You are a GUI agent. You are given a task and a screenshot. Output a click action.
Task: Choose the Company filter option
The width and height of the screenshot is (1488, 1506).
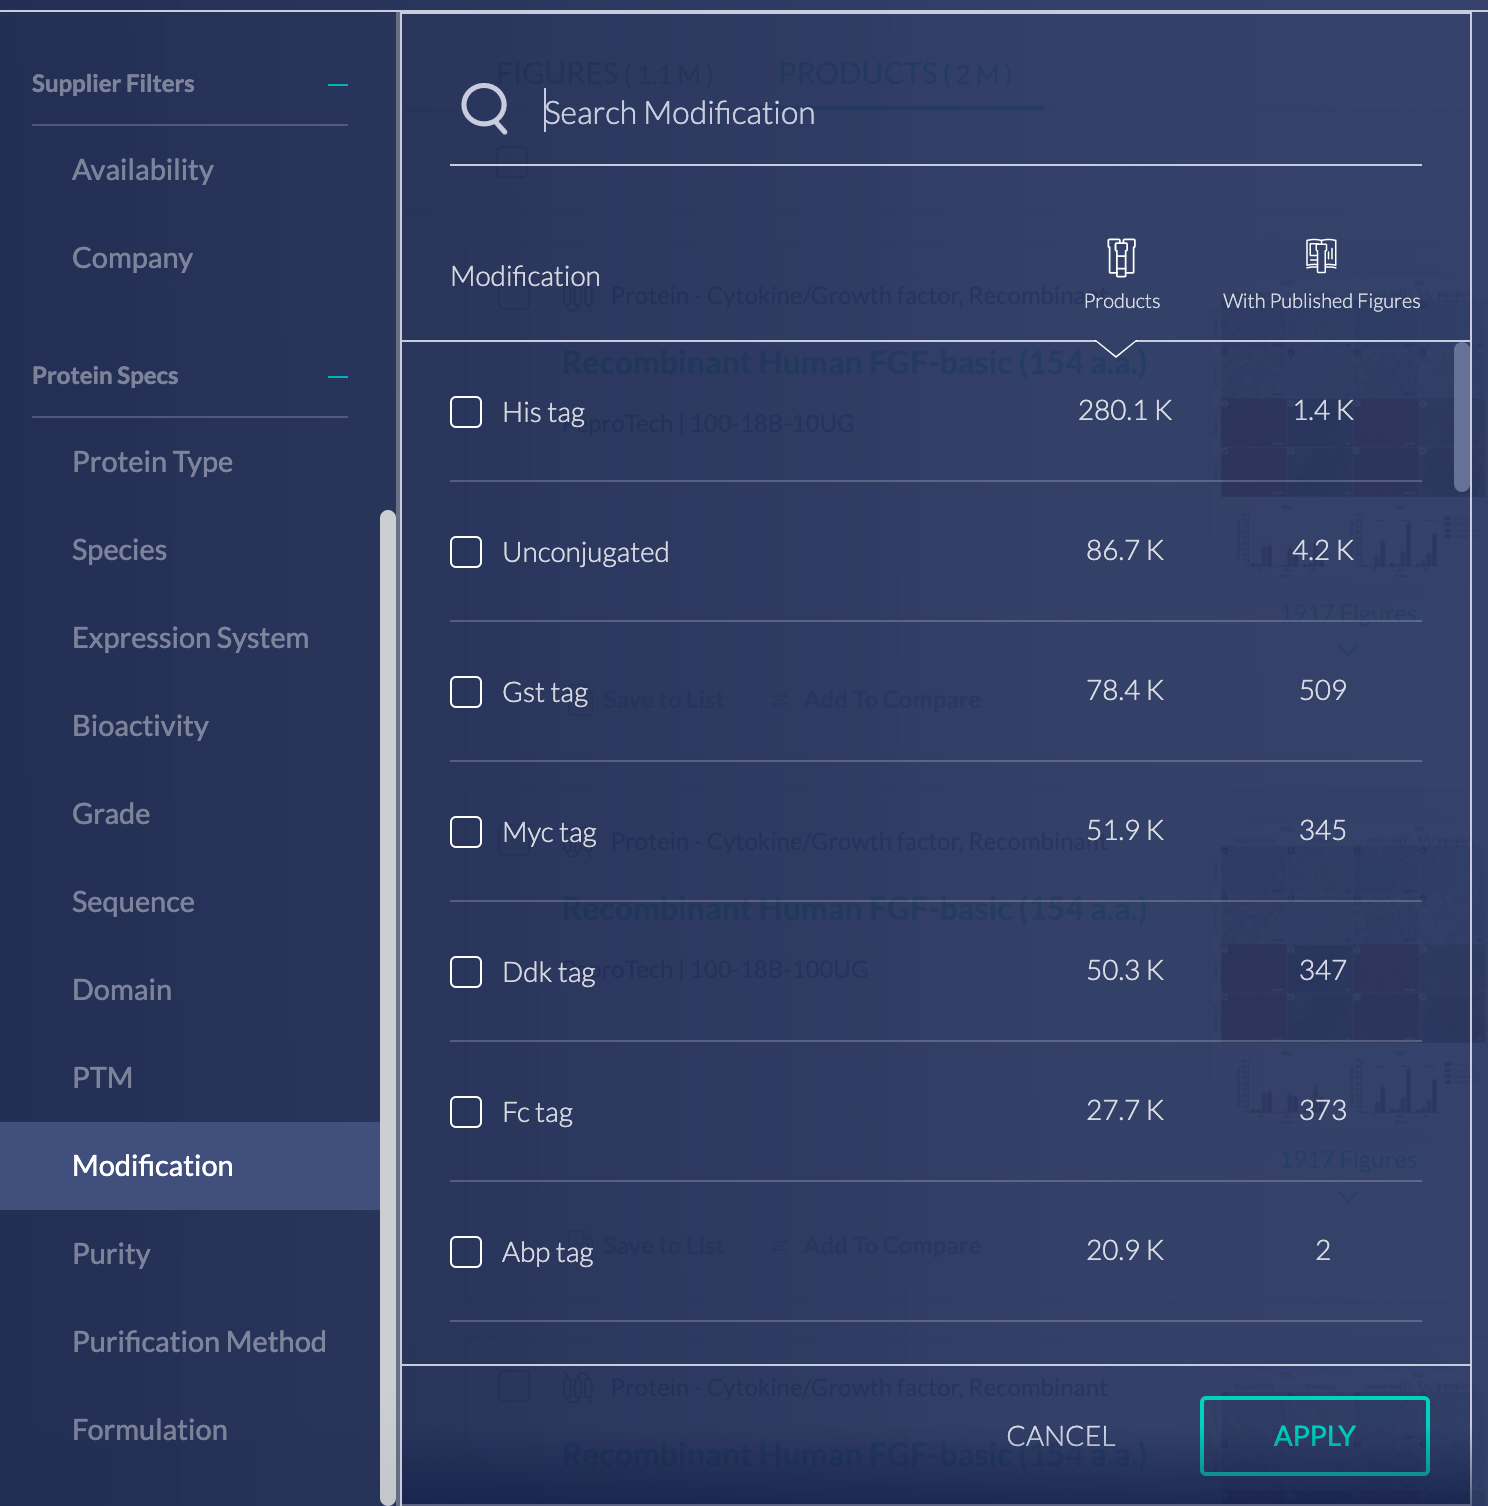coord(132,258)
